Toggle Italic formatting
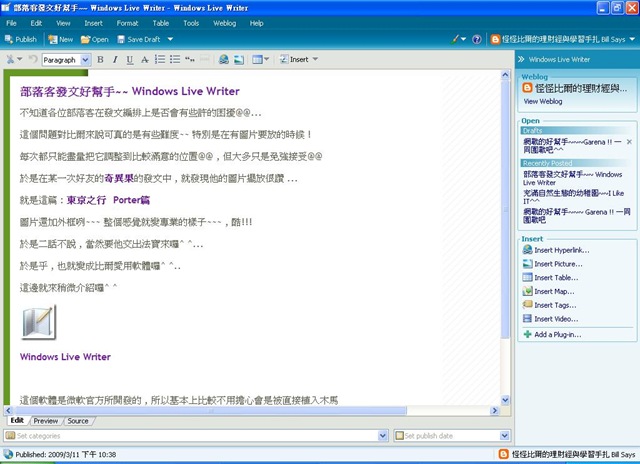640x464 pixels. tap(115, 60)
